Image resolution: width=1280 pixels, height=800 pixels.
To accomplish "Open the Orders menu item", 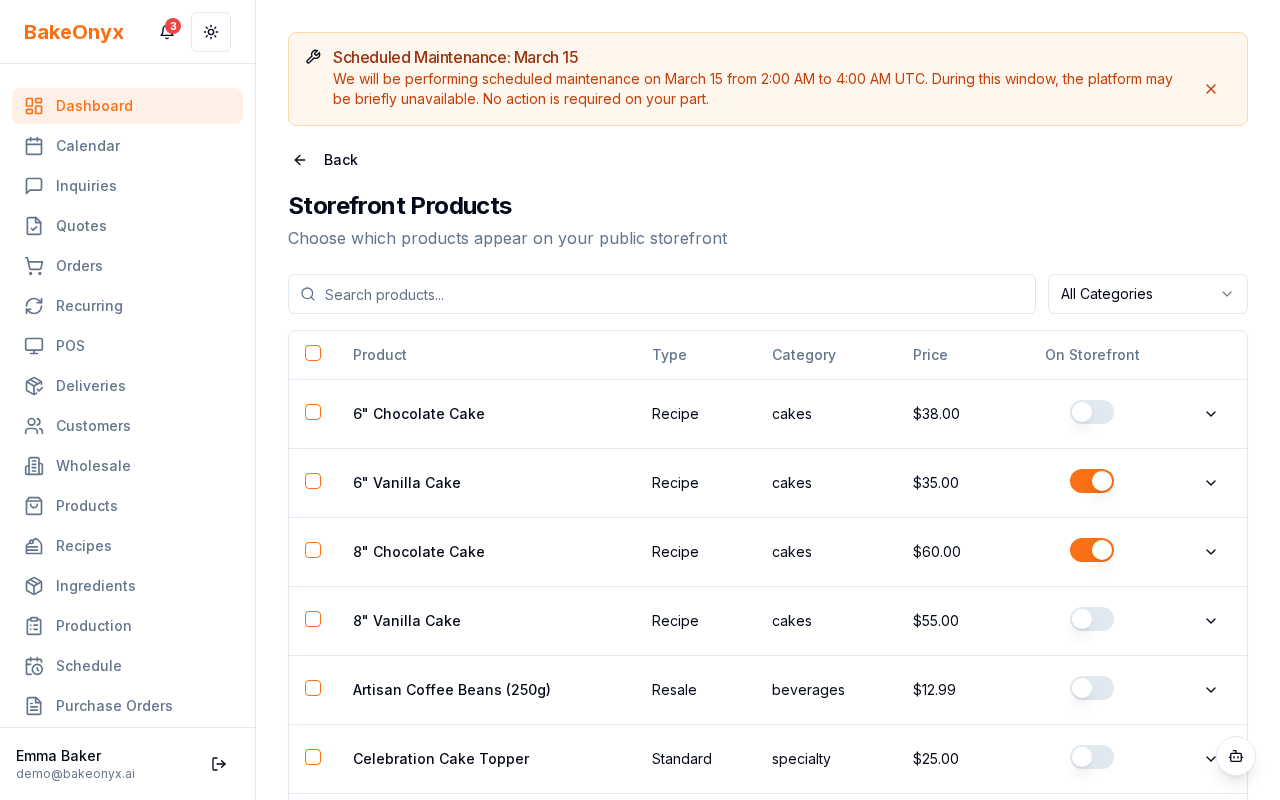I will [x=79, y=266].
